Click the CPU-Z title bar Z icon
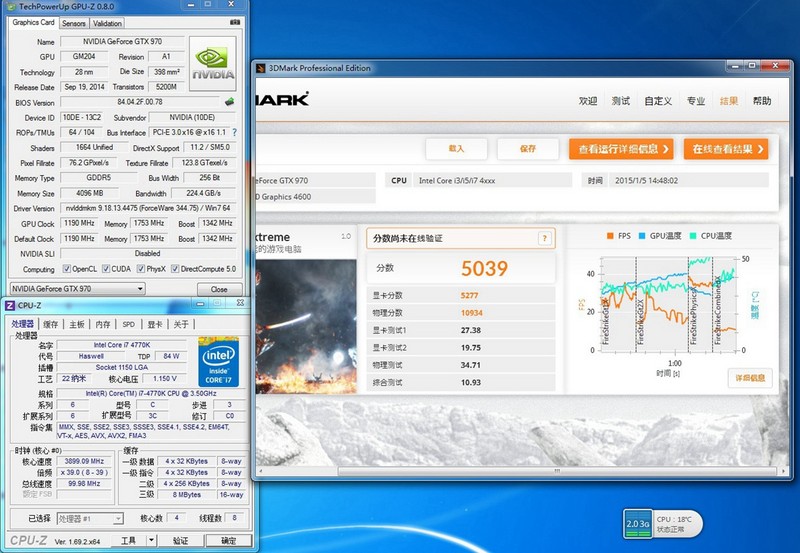This screenshot has width=800, height=553. (x=10, y=305)
